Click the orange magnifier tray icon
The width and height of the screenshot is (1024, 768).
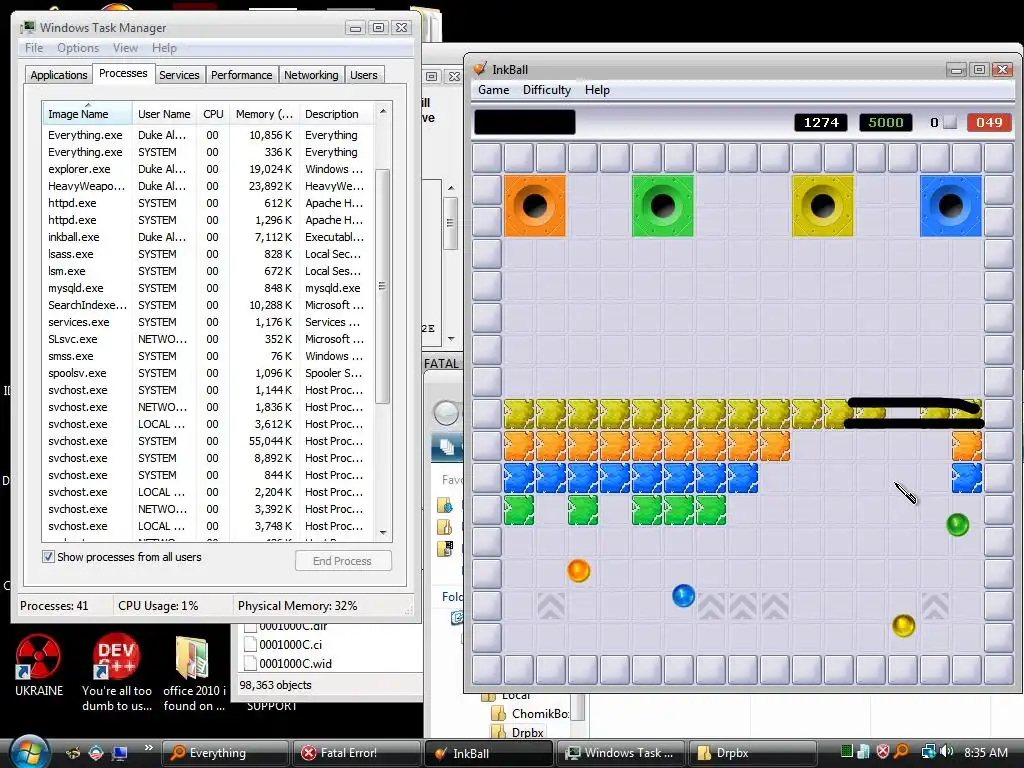(x=902, y=752)
